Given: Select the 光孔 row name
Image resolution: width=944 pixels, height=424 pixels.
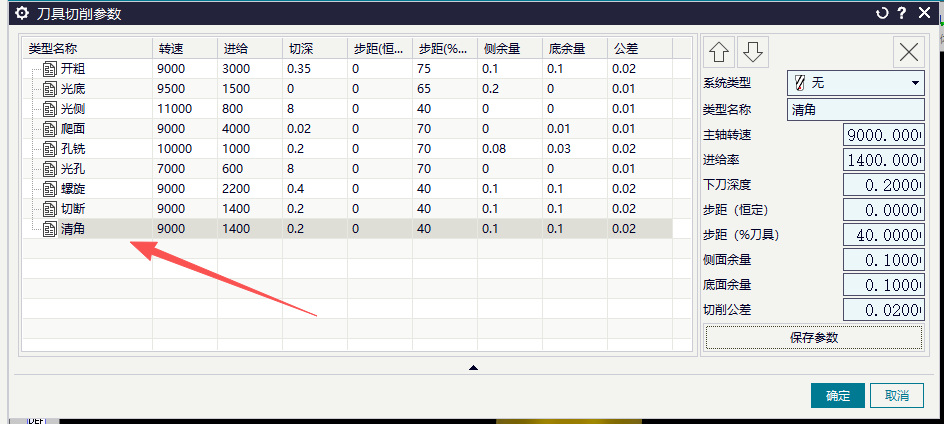Looking at the screenshot, I should 73,169.
